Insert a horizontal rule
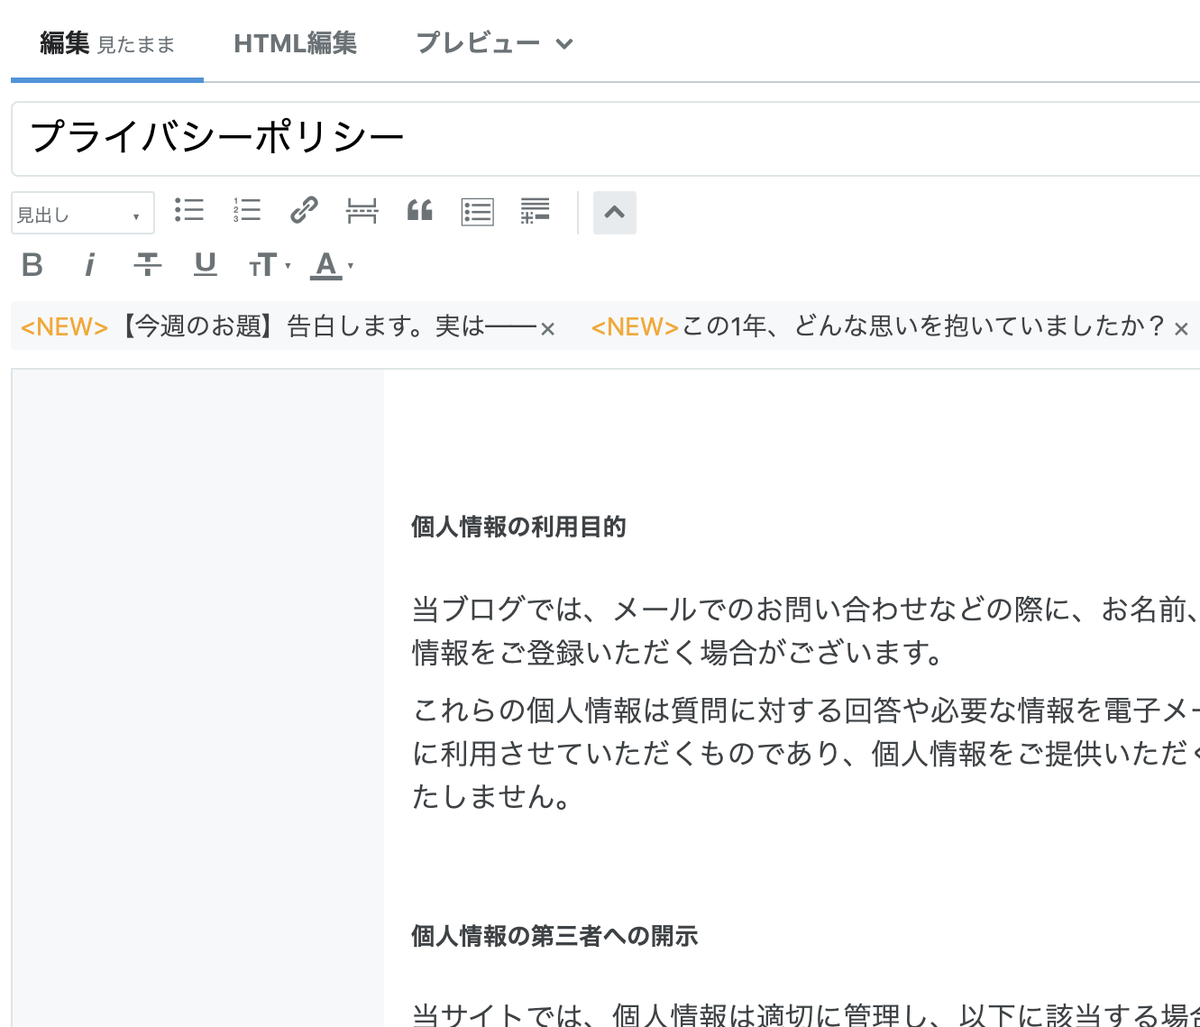This screenshot has width=1200, height=1027. 361,211
